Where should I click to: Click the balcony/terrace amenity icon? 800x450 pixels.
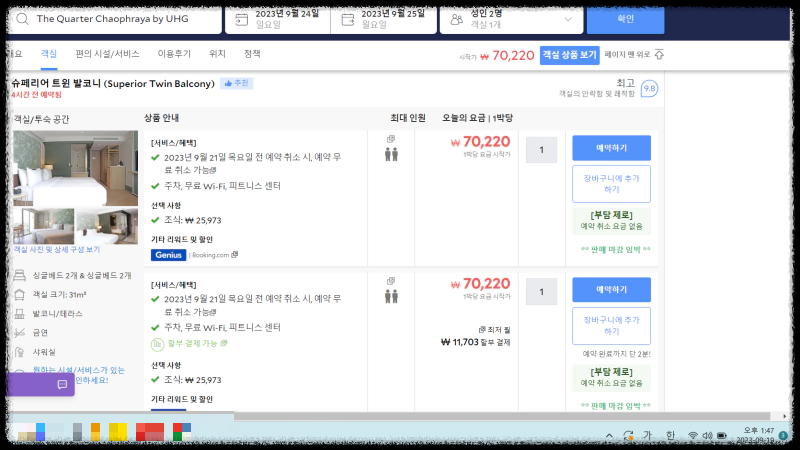[x=19, y=314]
